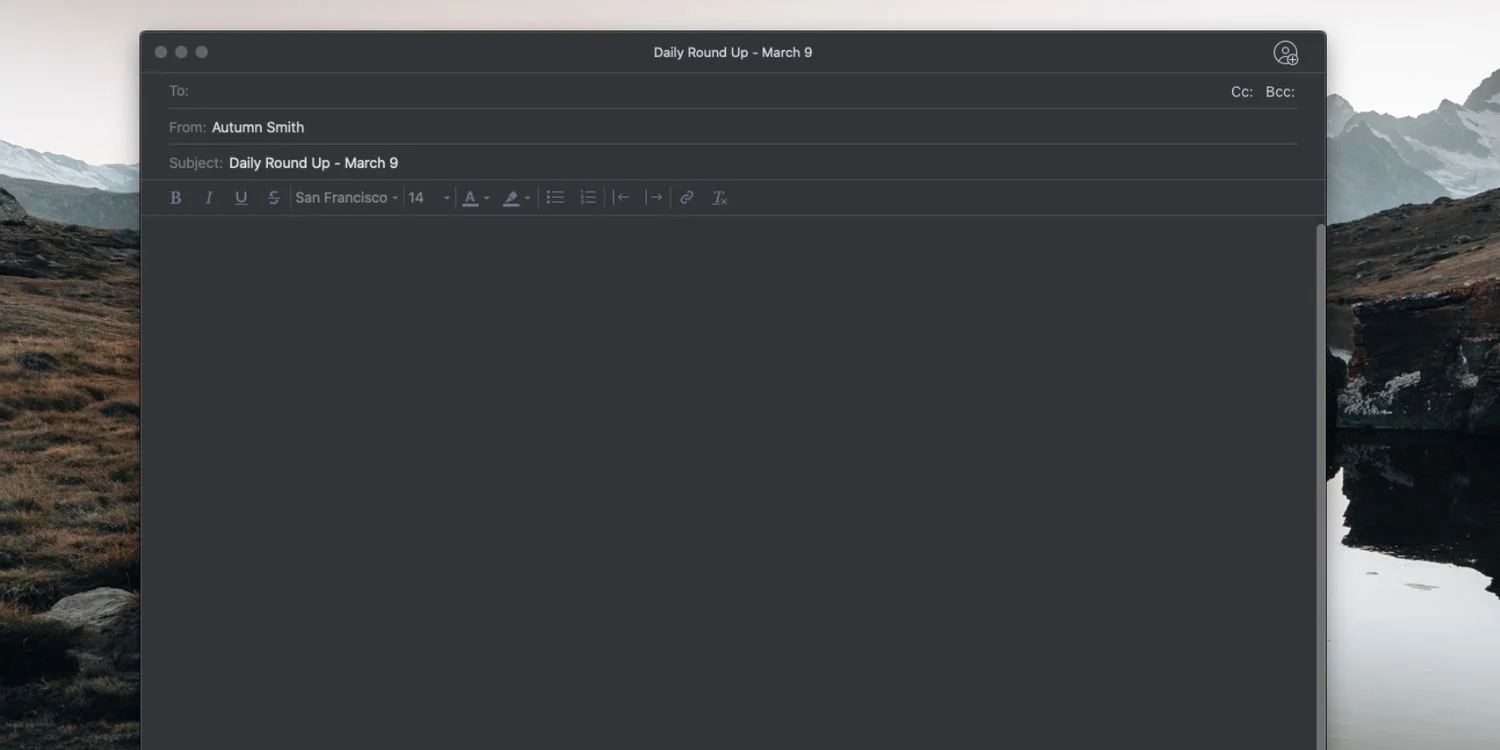
Task: Show the Bcc field
Action: coord(1280,92)
